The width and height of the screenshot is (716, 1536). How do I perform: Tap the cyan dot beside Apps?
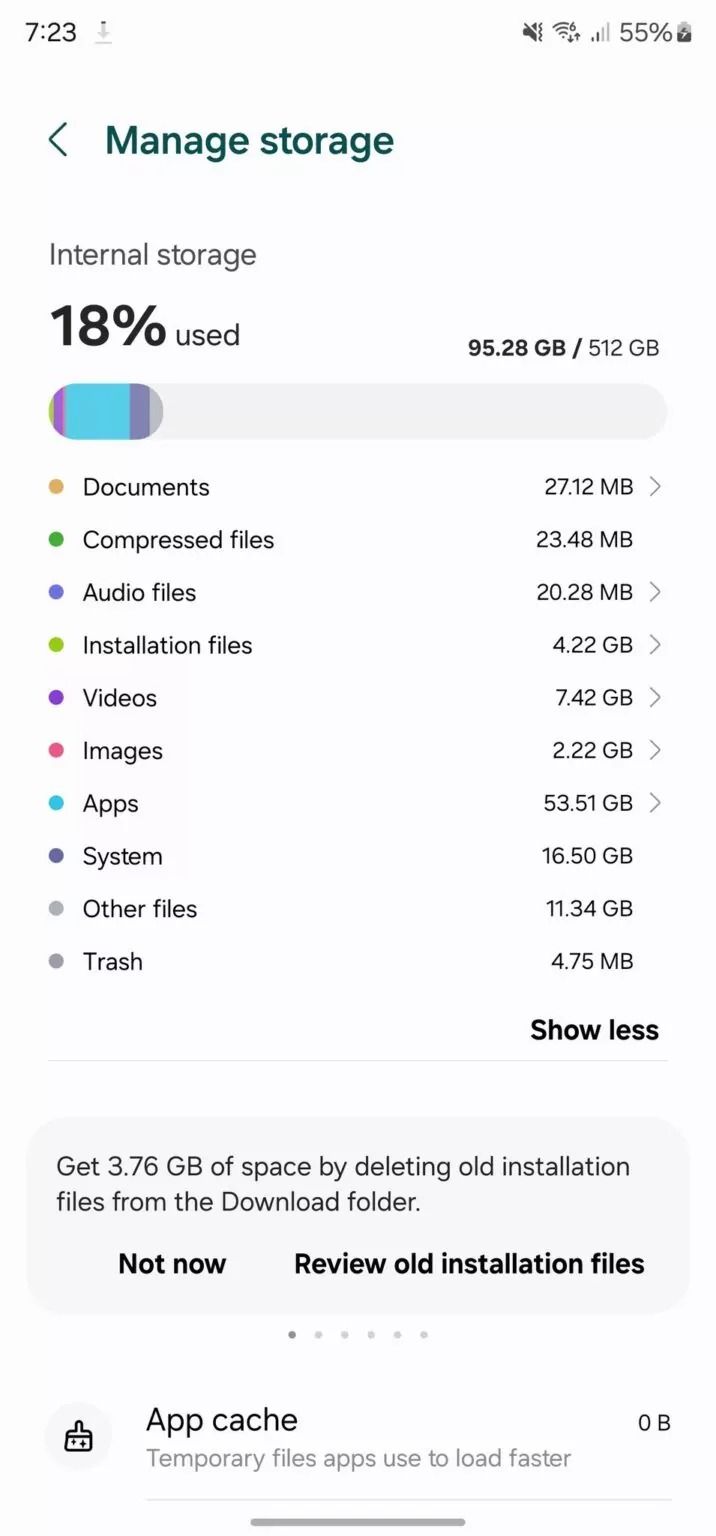[x=57, y=803]
